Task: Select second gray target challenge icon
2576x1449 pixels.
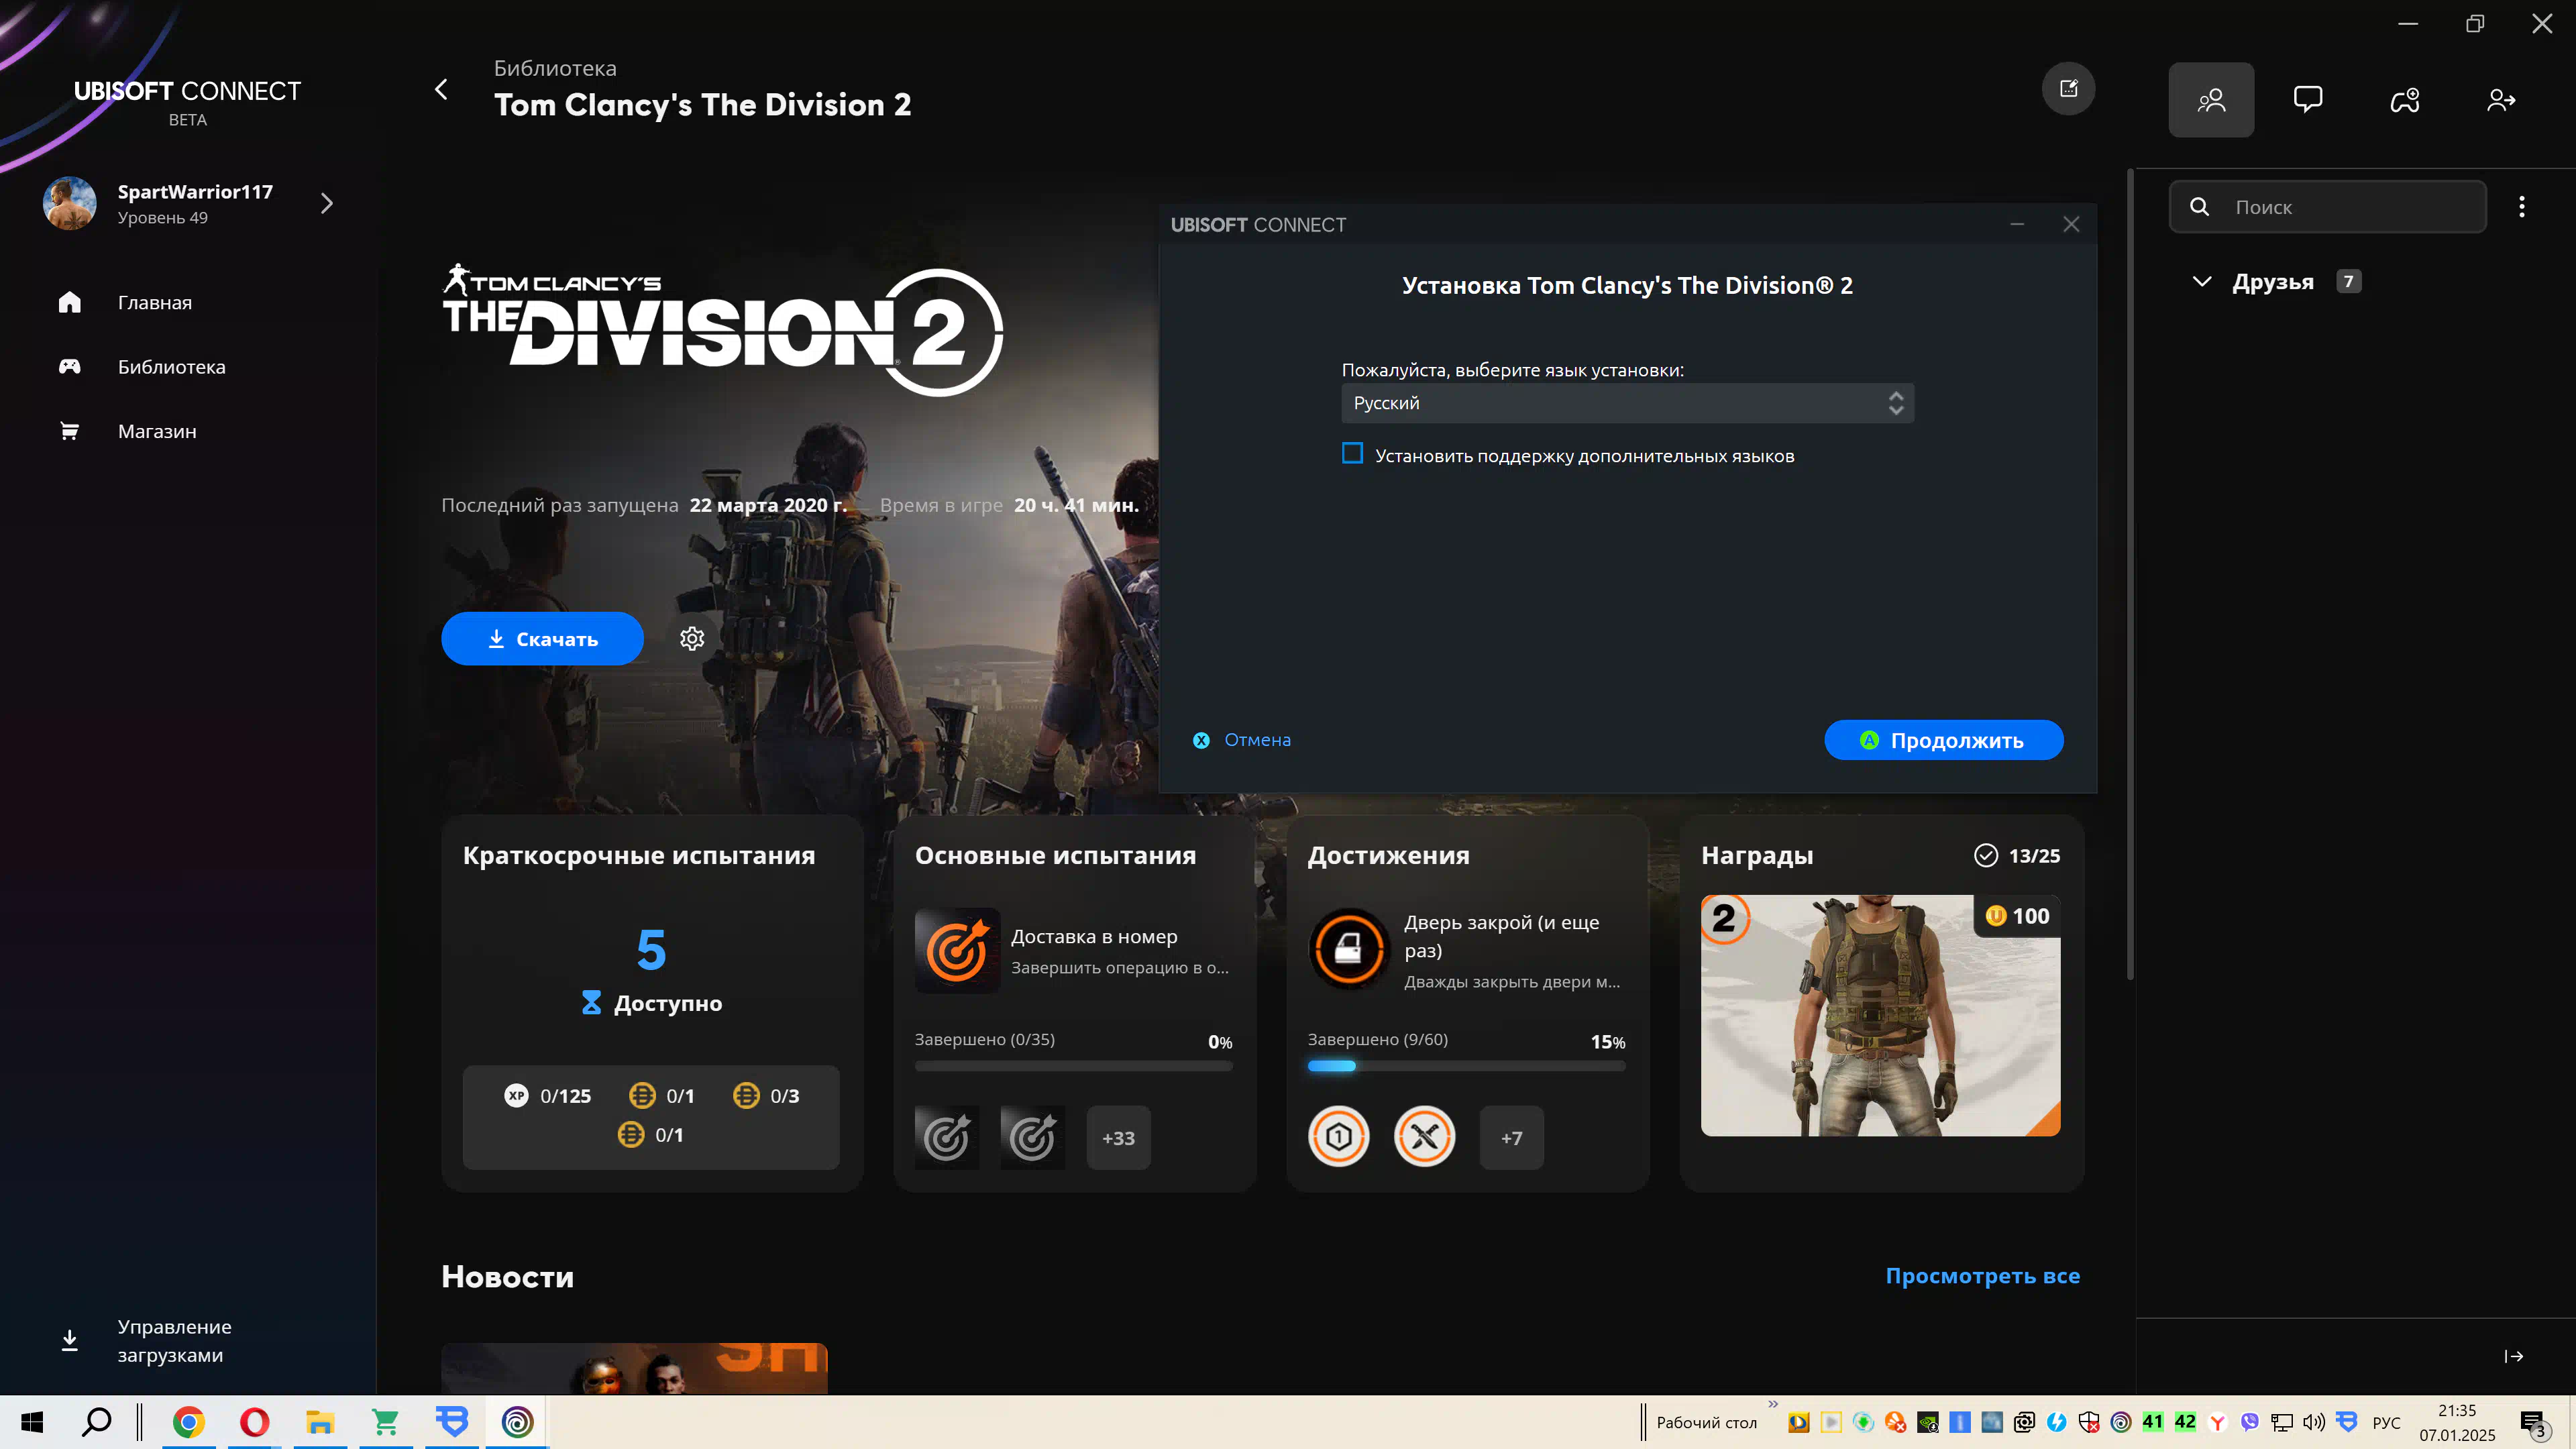Action: (1032, 1137)
